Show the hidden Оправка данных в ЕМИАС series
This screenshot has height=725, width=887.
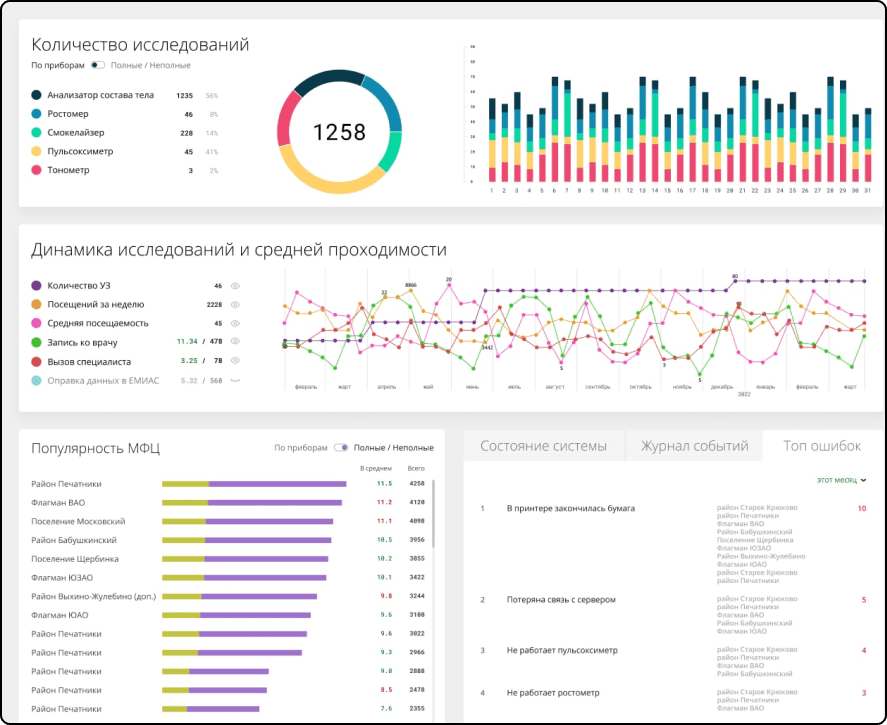click(235, 381)
